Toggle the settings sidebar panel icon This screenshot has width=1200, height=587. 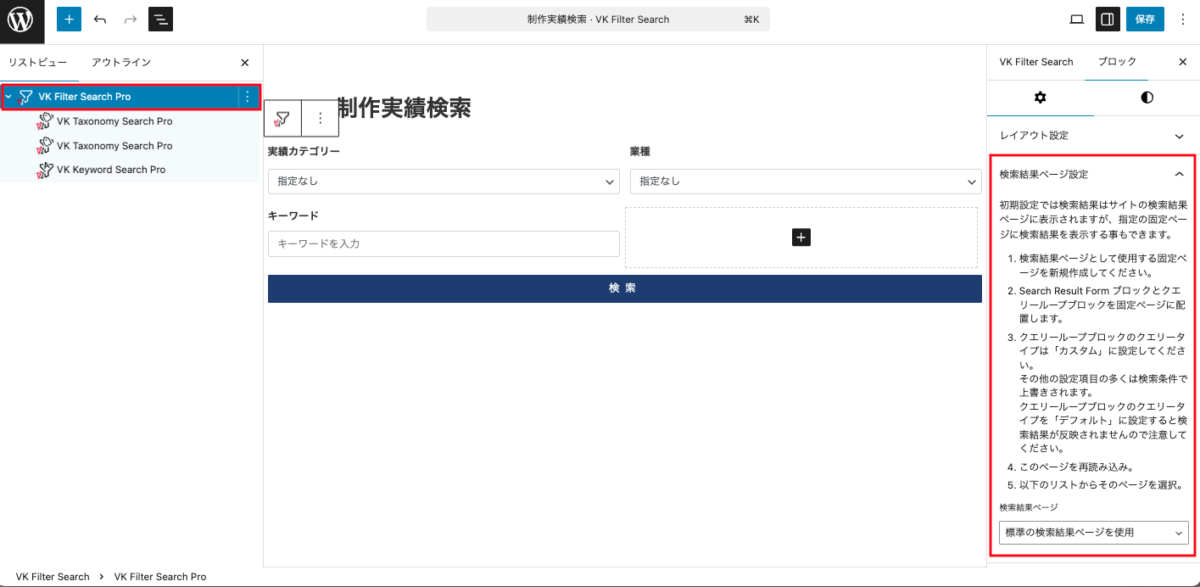[1107, 19]
